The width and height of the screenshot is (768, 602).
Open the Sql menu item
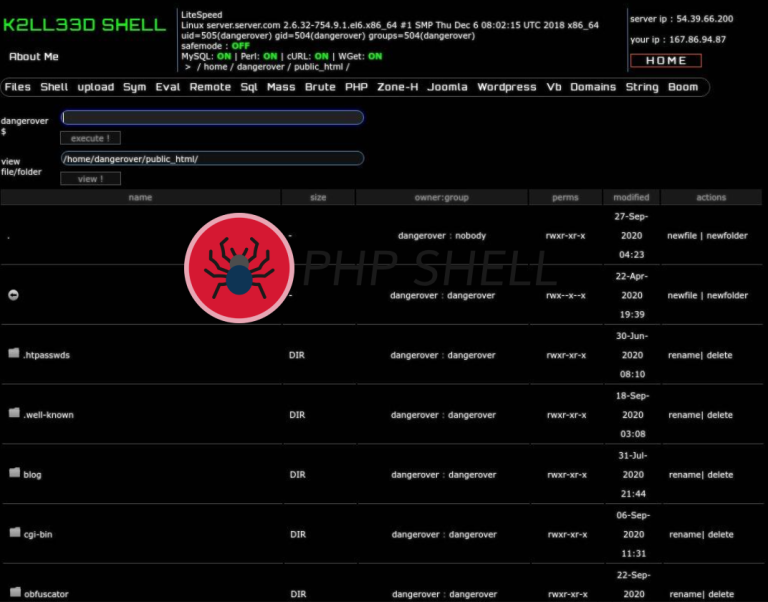[249, 87]
